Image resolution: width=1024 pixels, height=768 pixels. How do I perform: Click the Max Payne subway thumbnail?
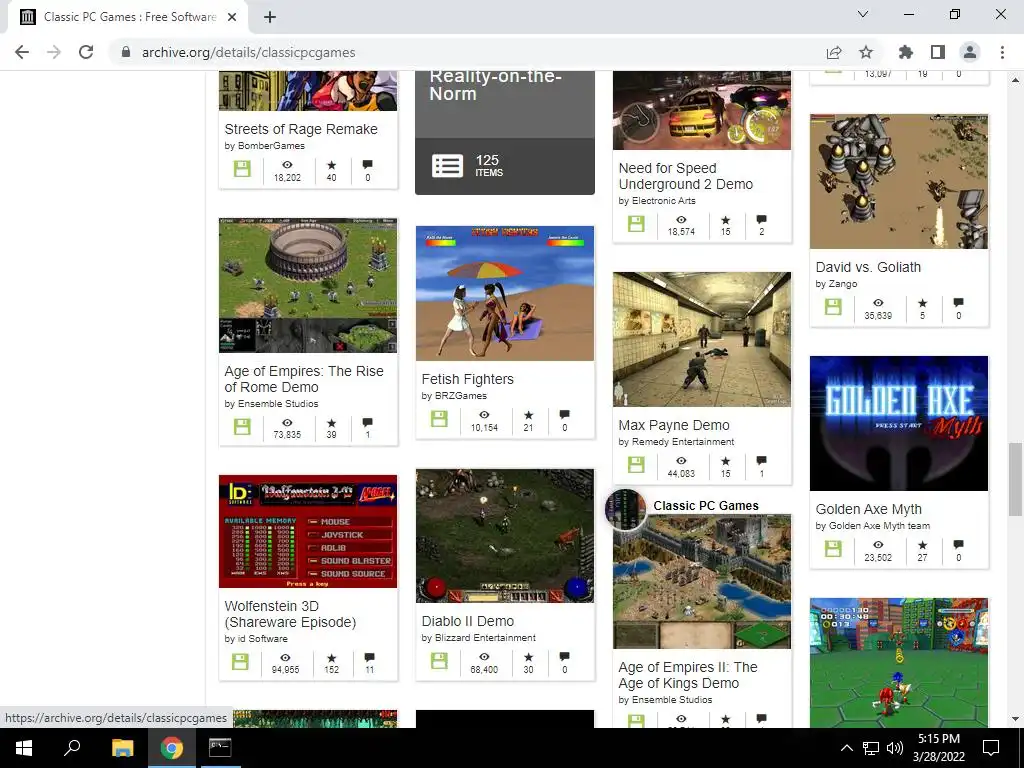click(x=701, y=340)
